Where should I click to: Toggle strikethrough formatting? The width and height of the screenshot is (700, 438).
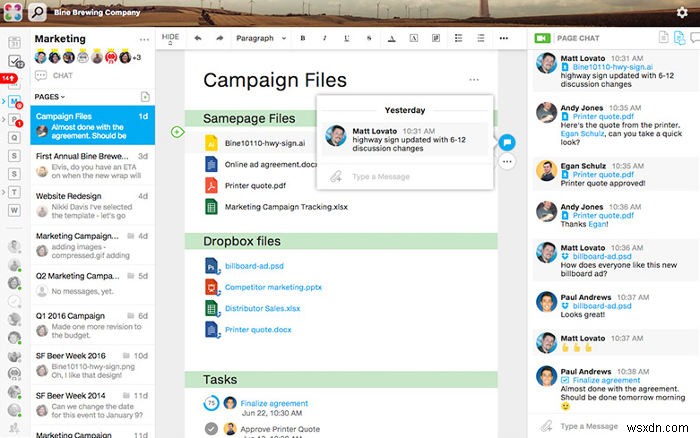coord(369,38)
